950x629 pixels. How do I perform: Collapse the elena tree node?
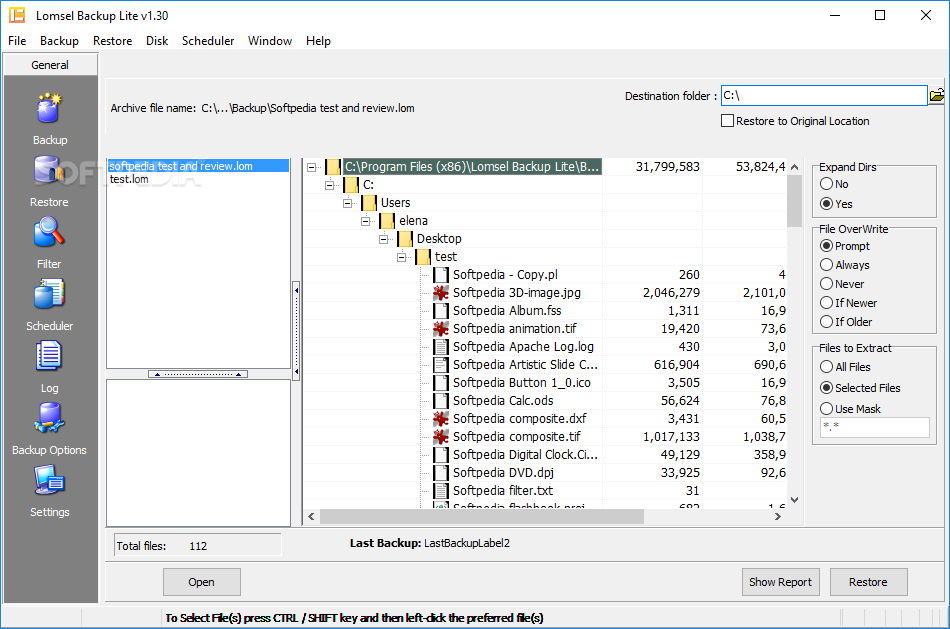pyautogui.click(x=365, y=221)
